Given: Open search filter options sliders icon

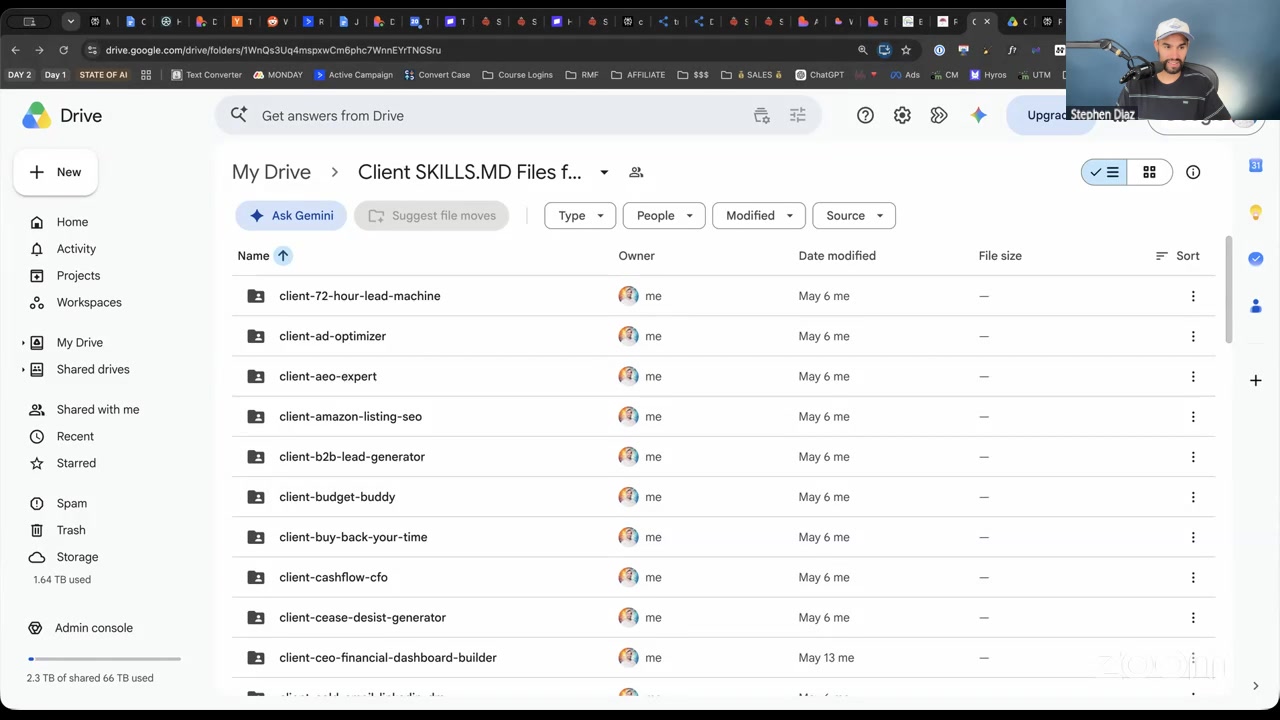Looking at the screenshot, I should tap(797, 116).
